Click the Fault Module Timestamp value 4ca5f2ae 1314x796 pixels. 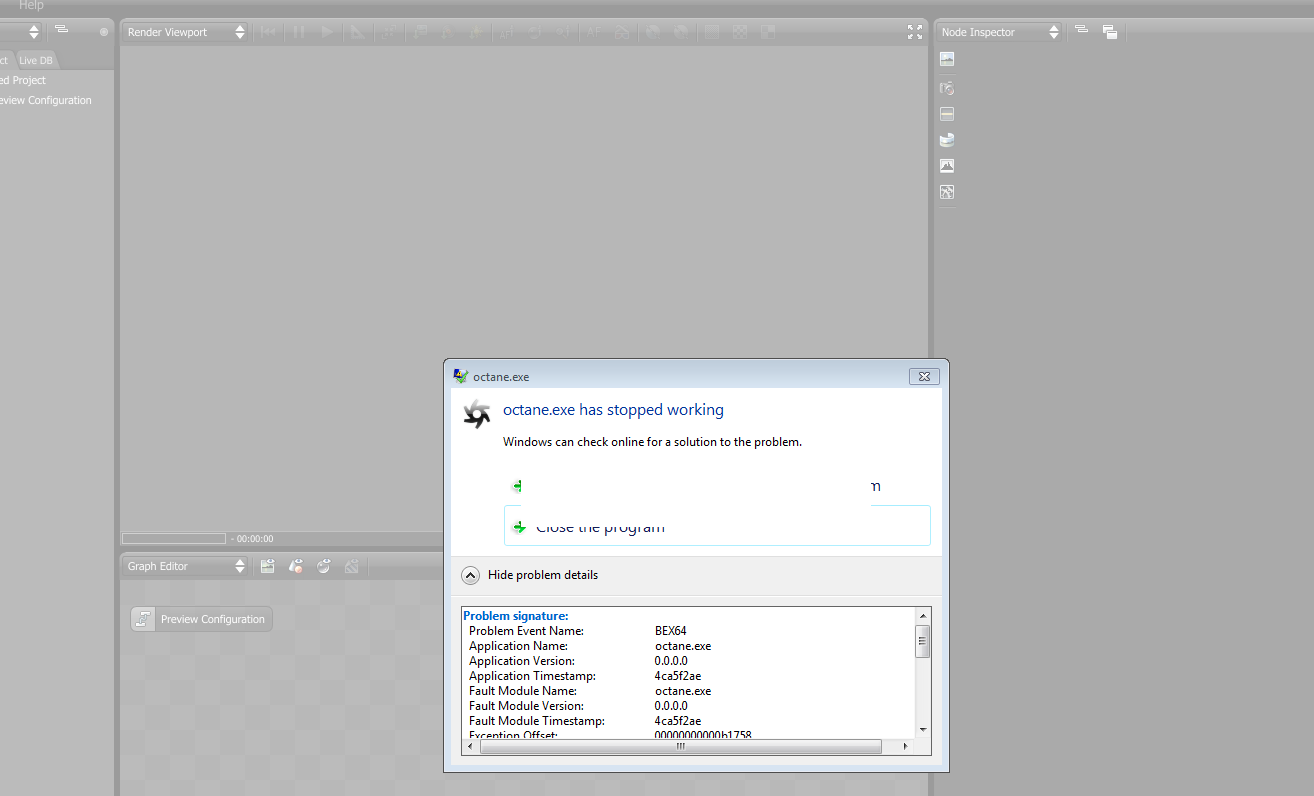678,721
